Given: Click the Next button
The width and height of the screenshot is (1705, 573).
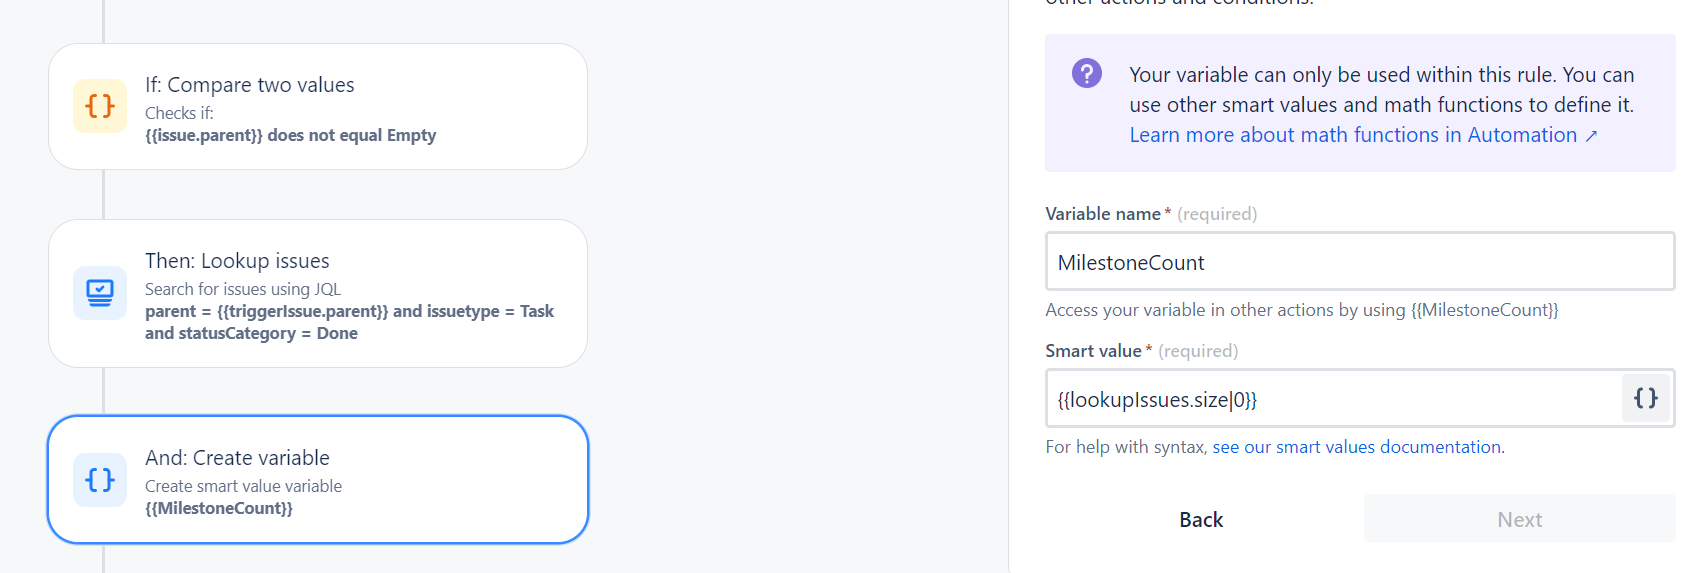Looking at the screenshot, I should pos(1518,519).
